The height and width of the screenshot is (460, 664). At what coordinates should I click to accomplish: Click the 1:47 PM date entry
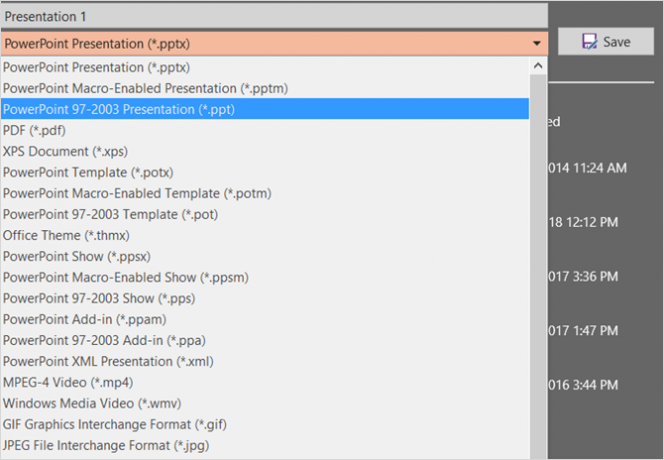[583, 331]
